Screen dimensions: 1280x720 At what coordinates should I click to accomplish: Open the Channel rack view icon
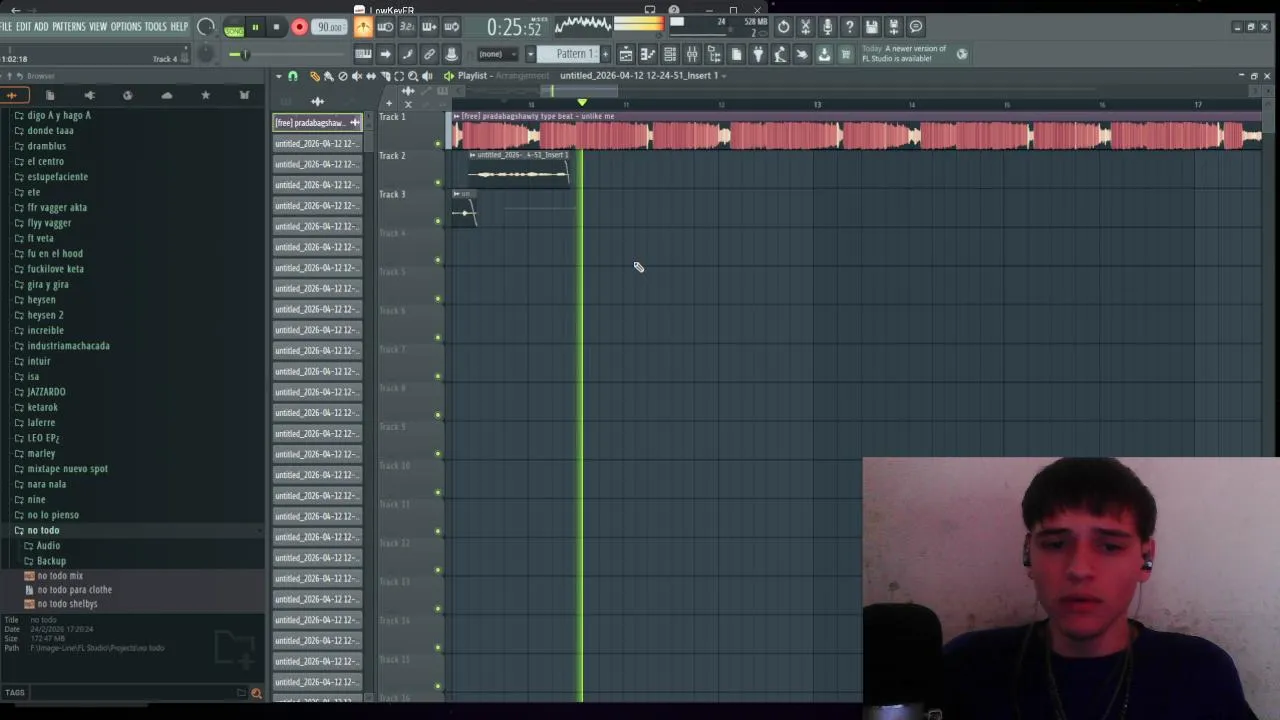(670, 54)
